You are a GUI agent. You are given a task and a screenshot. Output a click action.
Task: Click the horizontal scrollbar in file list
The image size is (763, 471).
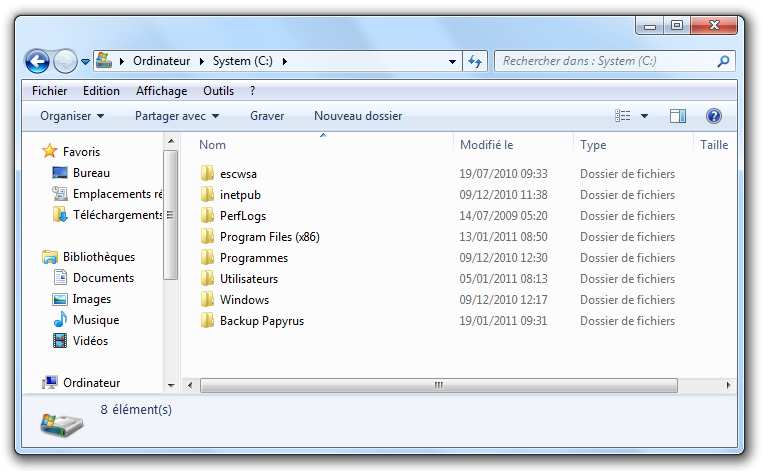[x=438, y=385]
